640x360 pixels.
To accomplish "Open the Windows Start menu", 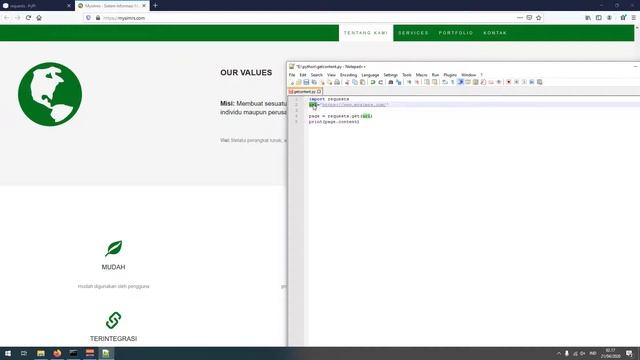I will (x=8, y=353).
